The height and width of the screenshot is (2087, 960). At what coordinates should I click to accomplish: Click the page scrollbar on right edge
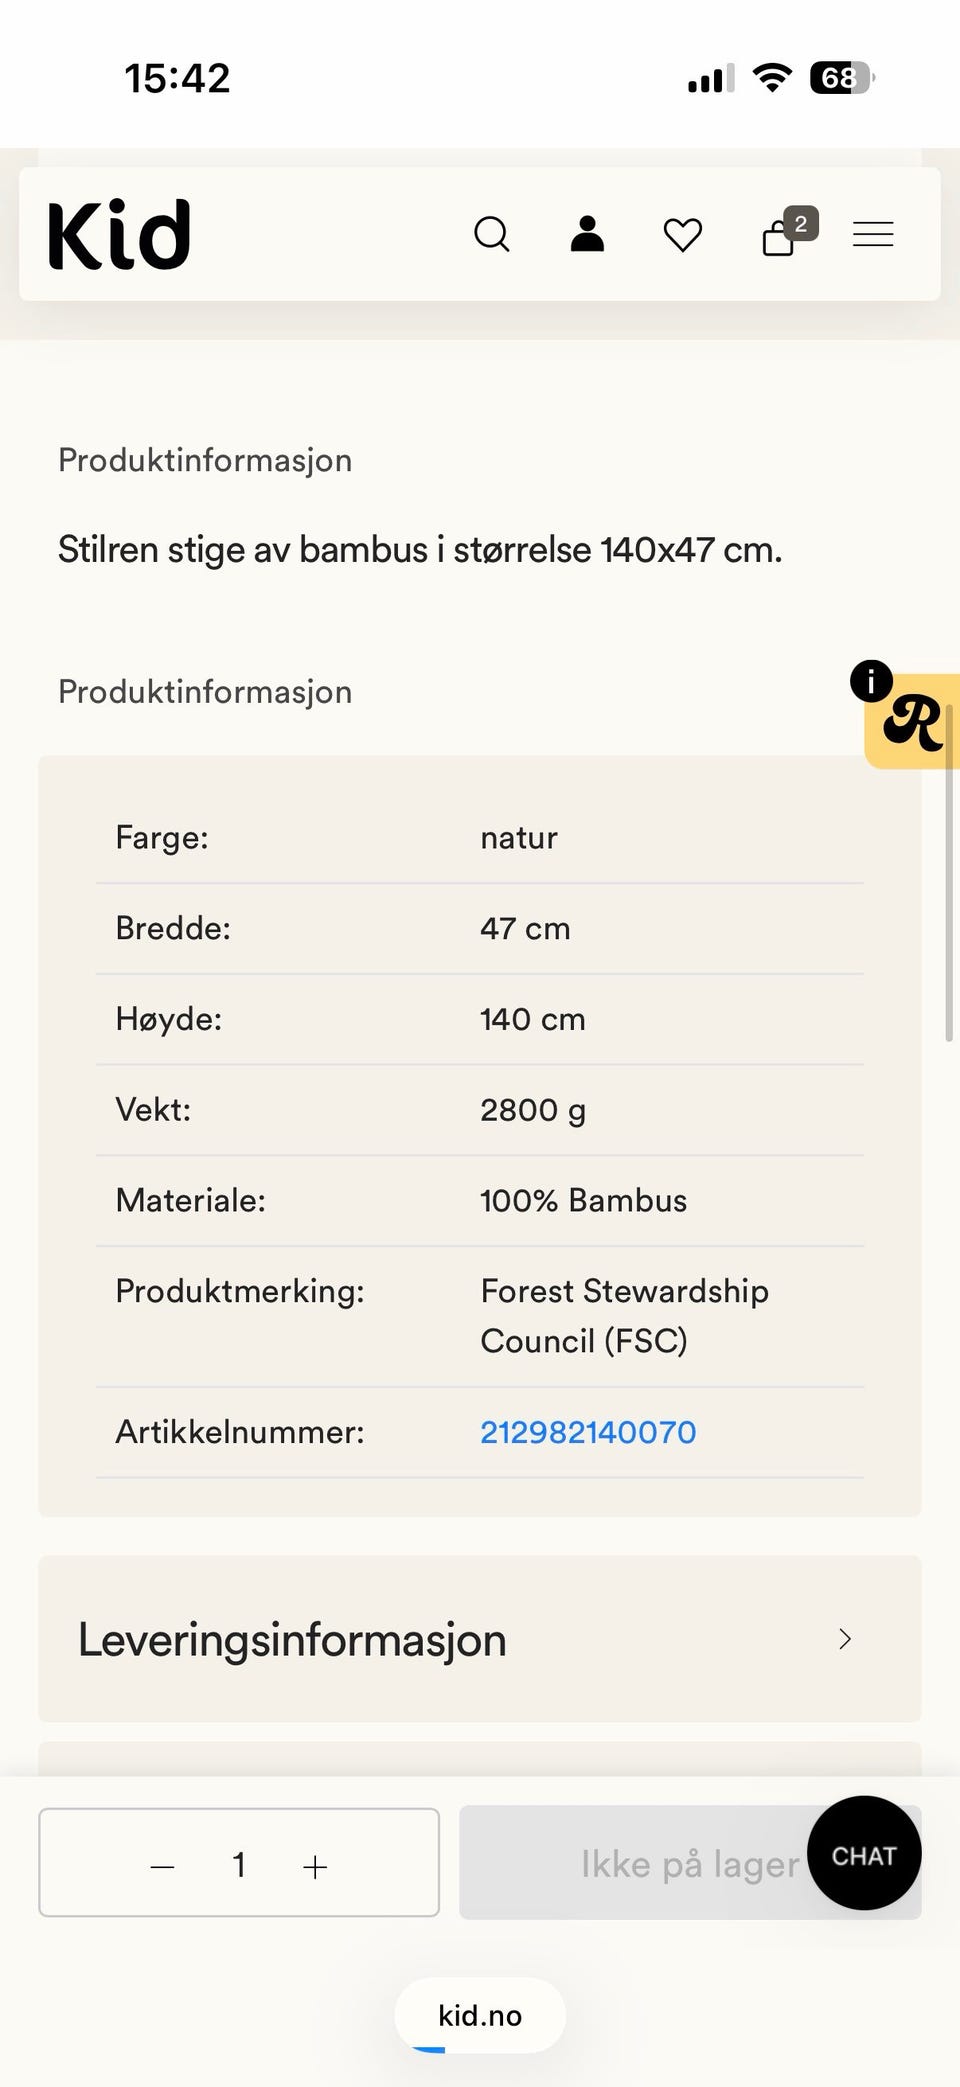tap(948, 872)
